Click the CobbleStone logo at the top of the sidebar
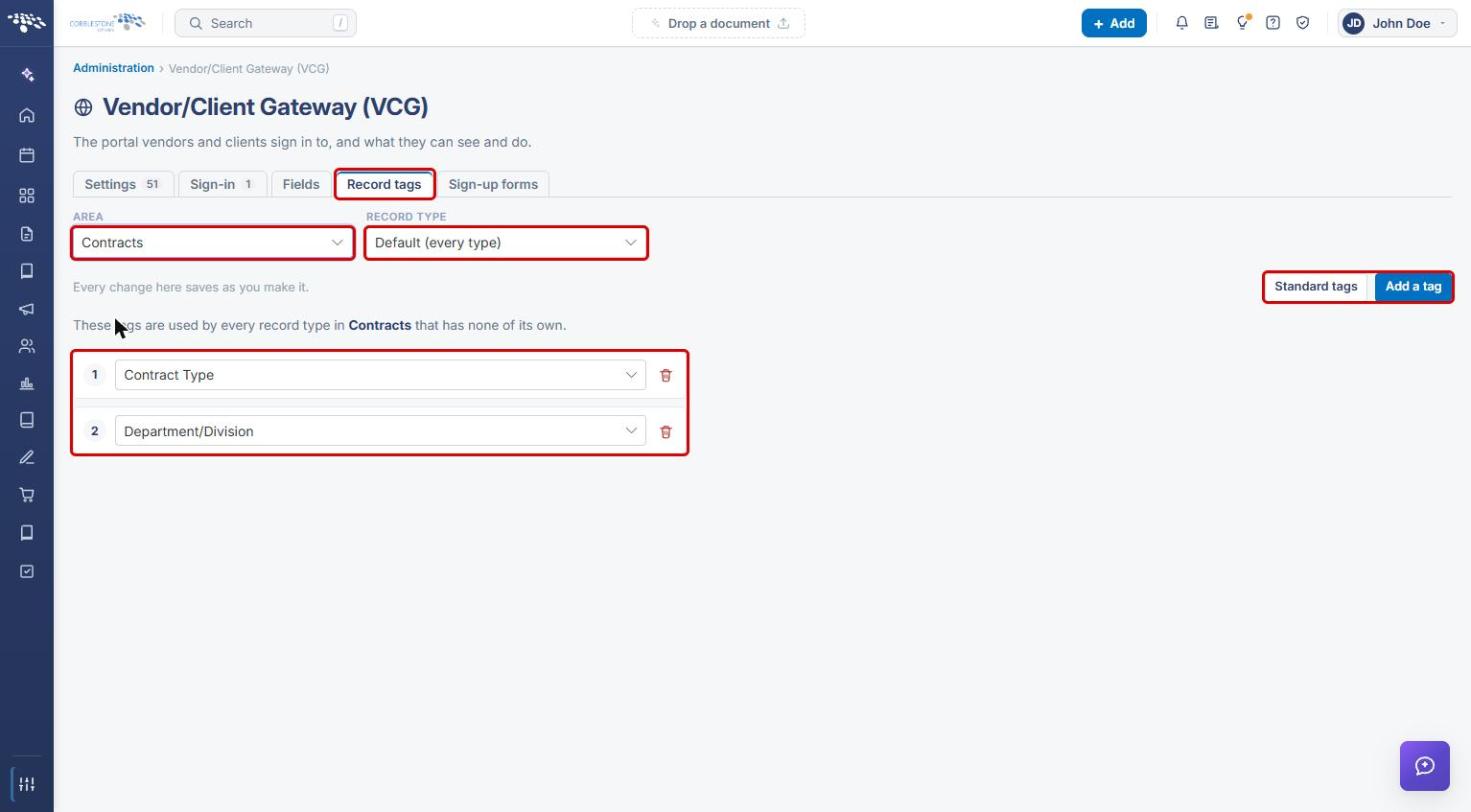The width and height of the screenshot is (1471, 812). point(27,22)
